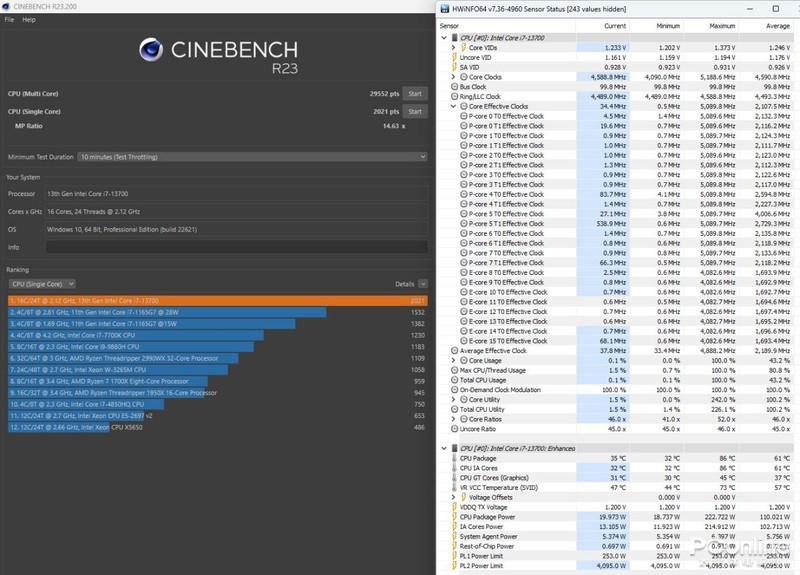Screen dimensions: 800x575
Task: Click the CPU GT Cores (Graphics) thermometer icon
Action: [454, 478]
